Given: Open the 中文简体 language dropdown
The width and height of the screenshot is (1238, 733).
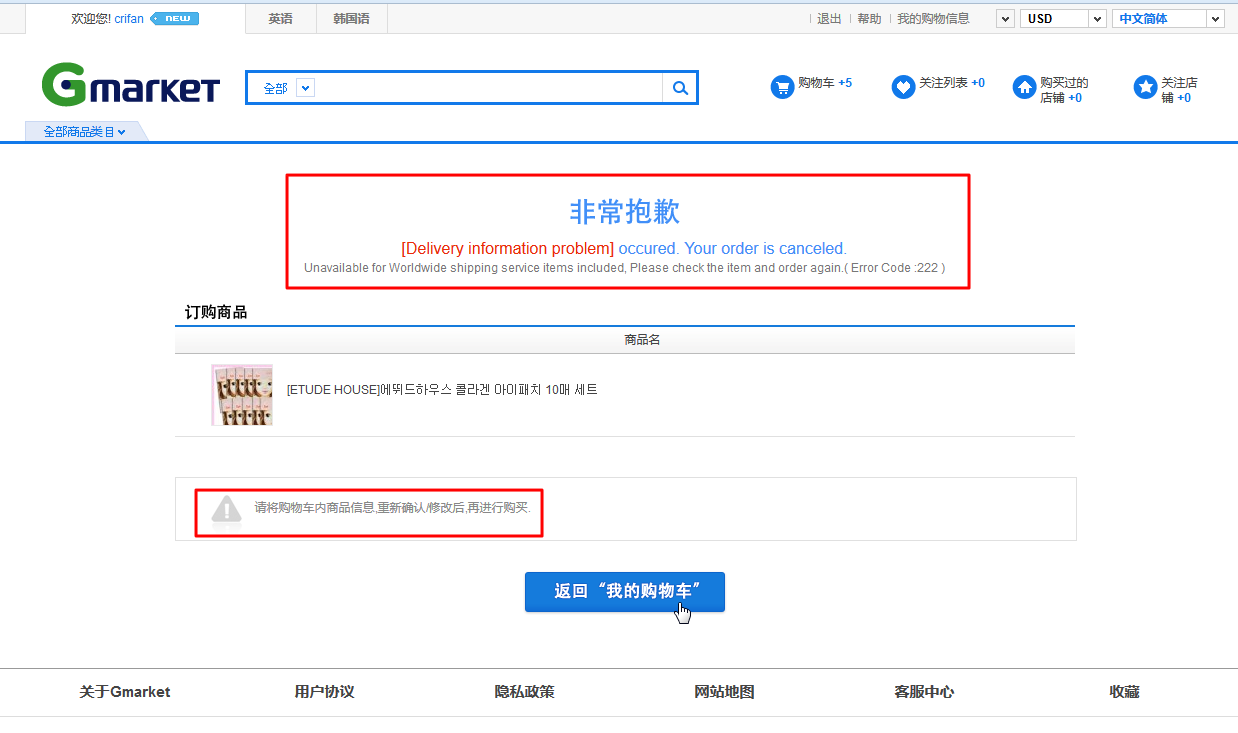Looking at the screenshot, I should click(x=1168, y=18).
